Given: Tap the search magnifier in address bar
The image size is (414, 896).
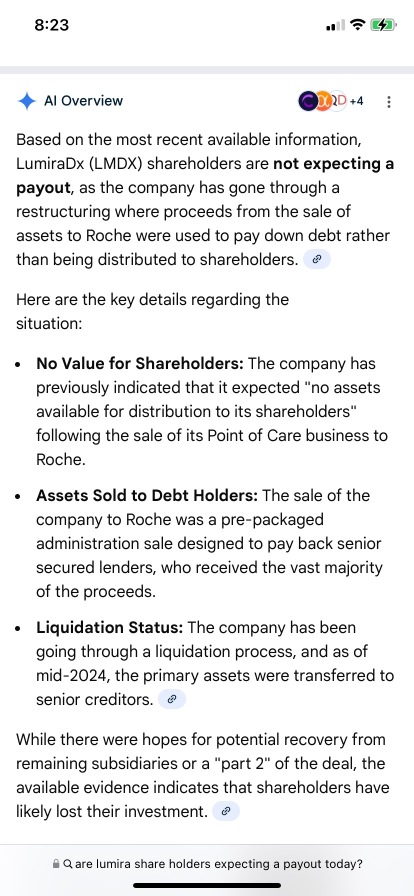Looking at the screenshot, I should (x=67, y=864).
